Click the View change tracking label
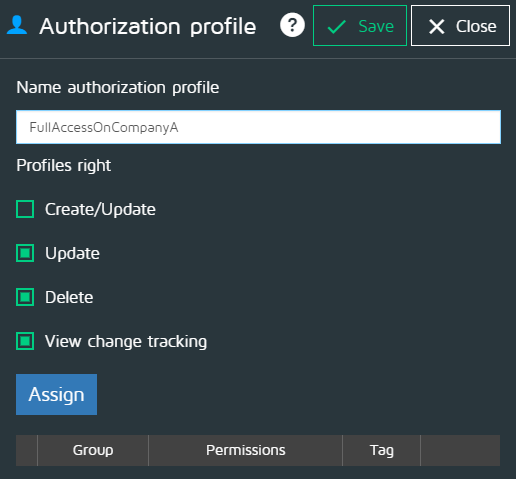The width and height of the screenshot is (516, 479). tap(126, 342)
